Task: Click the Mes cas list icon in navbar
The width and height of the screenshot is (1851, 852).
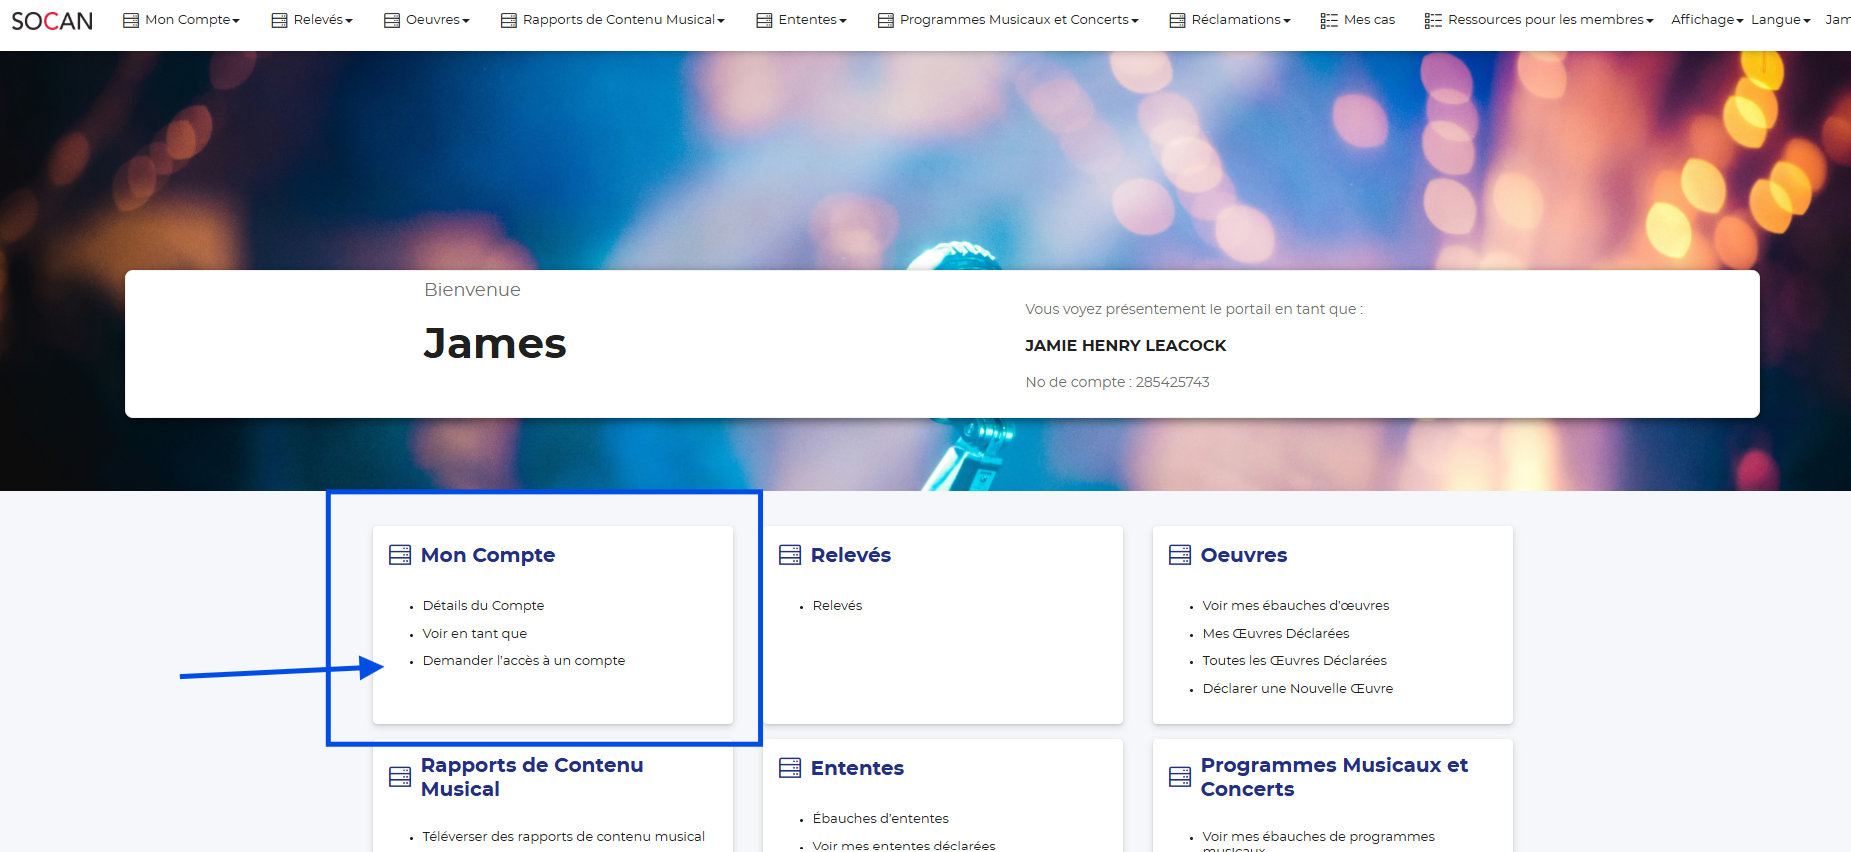Action: click(1329, 20)
